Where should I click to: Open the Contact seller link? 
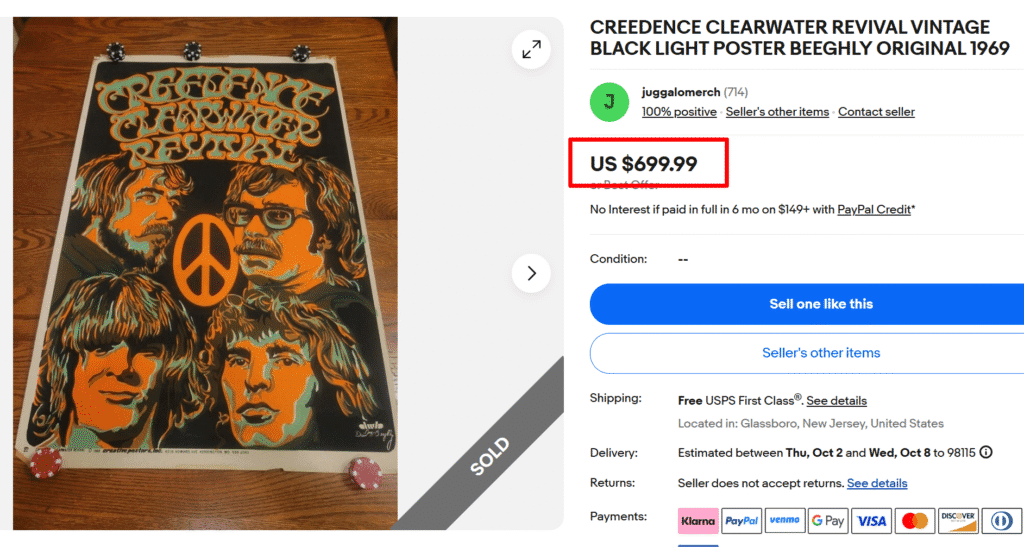(x=876, y=112)
